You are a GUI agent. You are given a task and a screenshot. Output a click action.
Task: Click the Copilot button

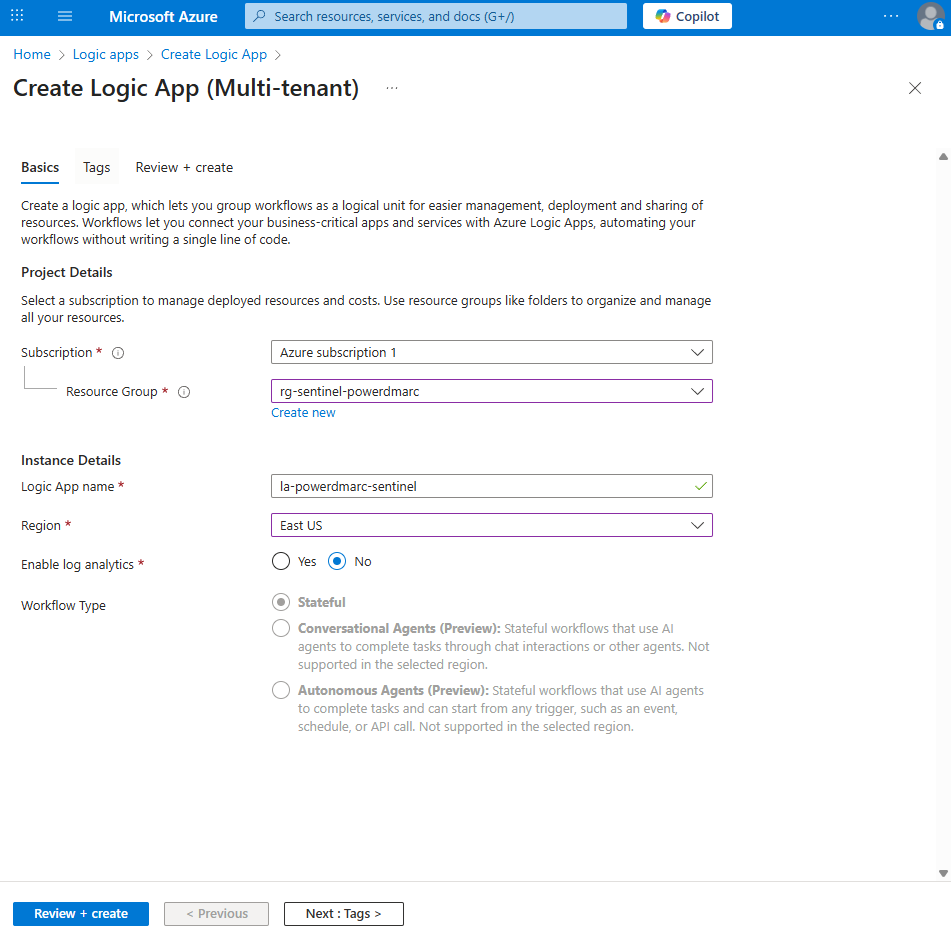(x=687, y=16)
